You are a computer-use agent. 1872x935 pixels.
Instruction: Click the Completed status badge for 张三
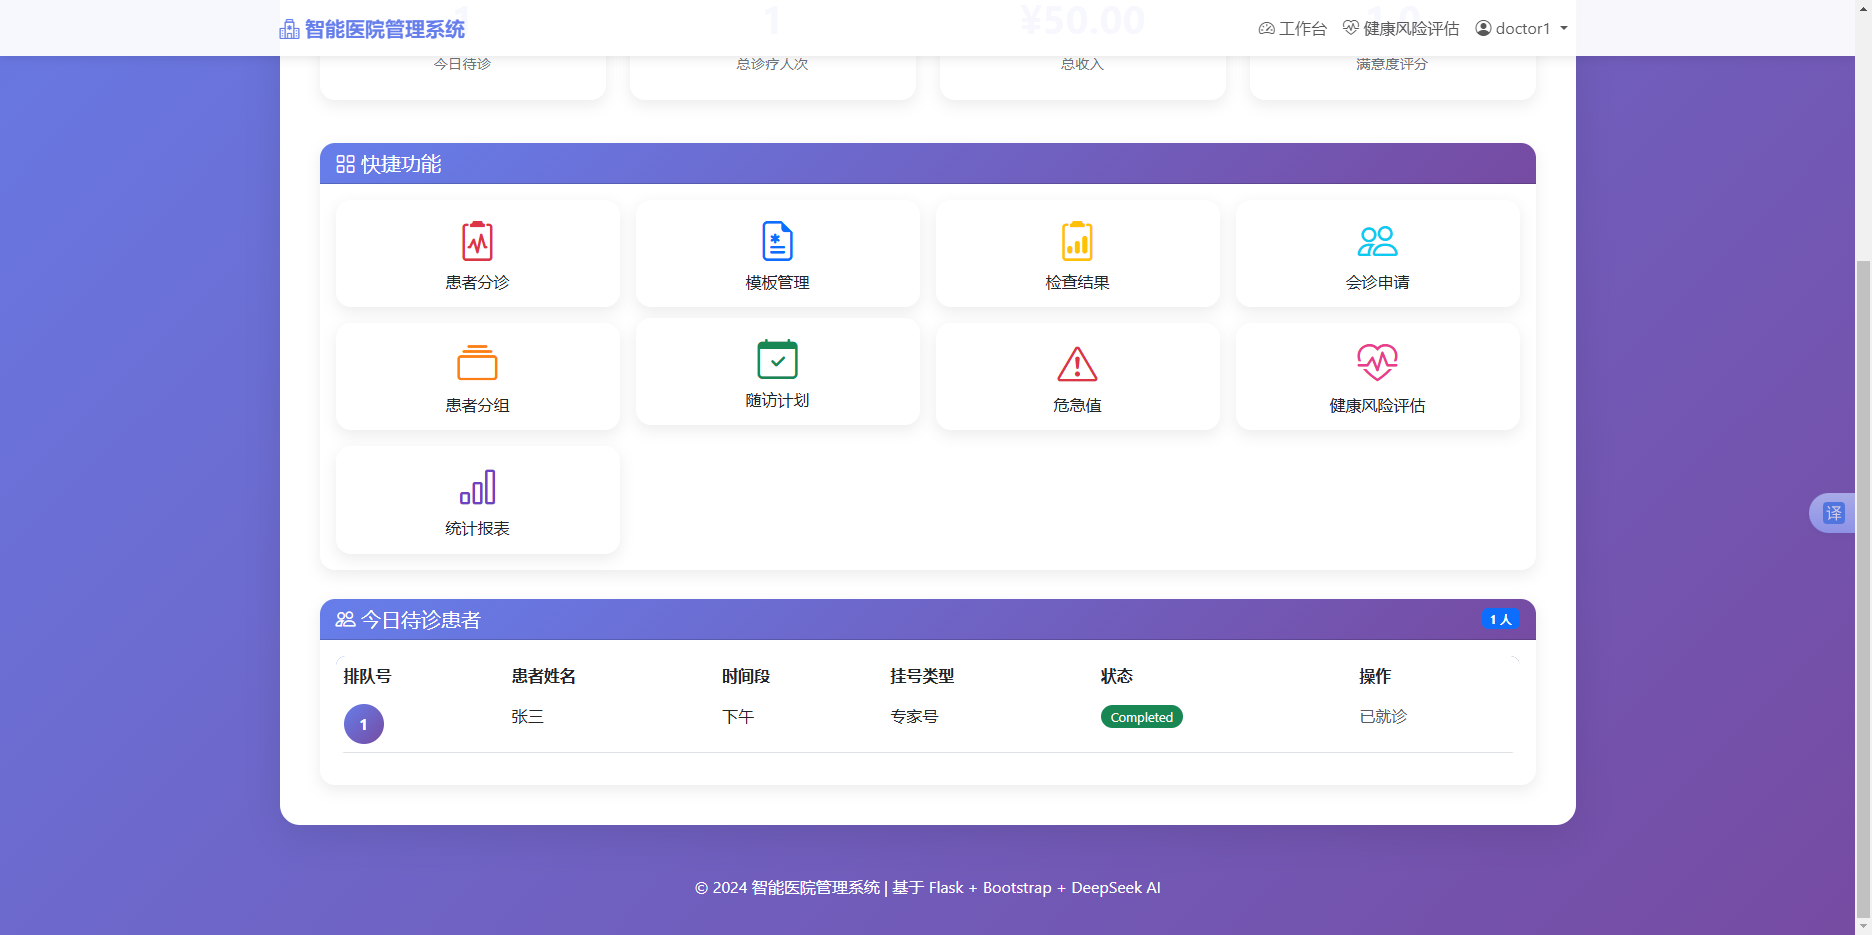point(1141,716)
